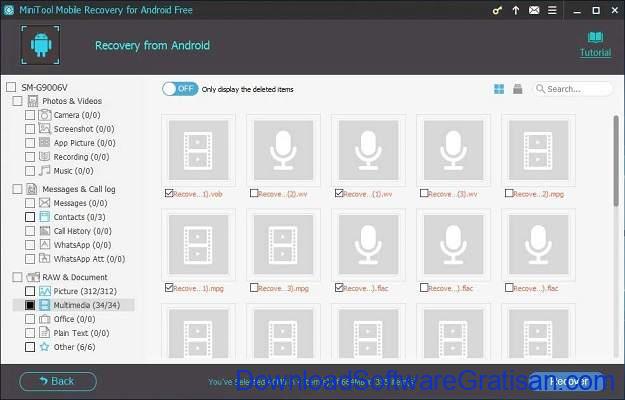This screenshot has height=400, width=625.
Task: Click the Camera category icon
Action: tap(45, 115)
